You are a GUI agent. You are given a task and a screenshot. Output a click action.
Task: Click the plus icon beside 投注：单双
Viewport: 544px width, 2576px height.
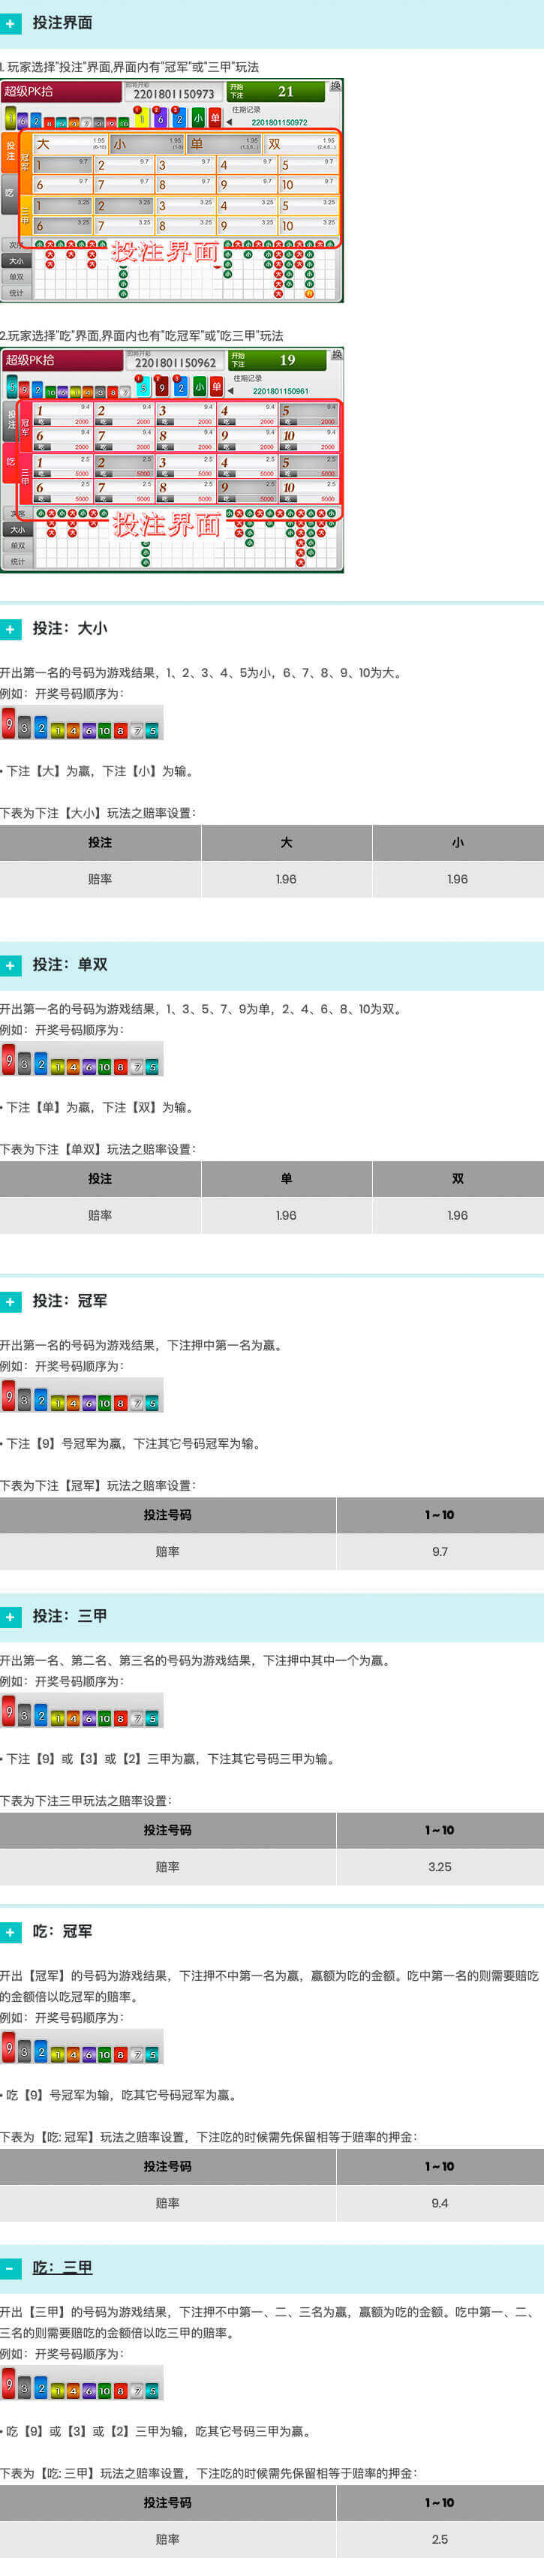[x=11, y=965]
